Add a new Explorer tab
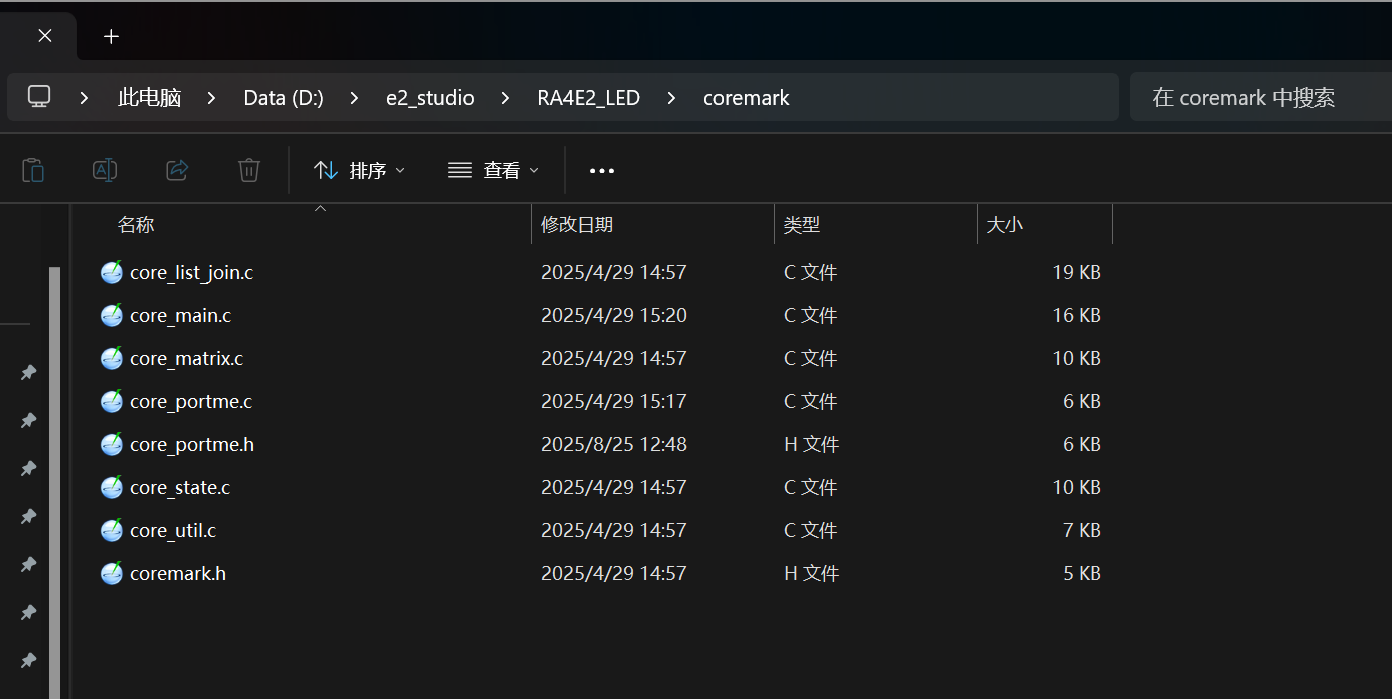The width and height of the screenshot is (1392, 699). click(x=111, y=36)
